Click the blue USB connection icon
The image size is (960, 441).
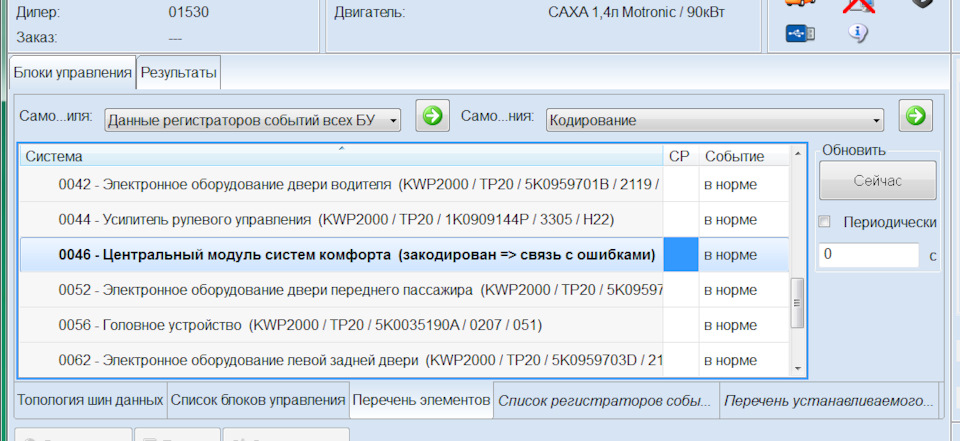[x=800, y=33]
